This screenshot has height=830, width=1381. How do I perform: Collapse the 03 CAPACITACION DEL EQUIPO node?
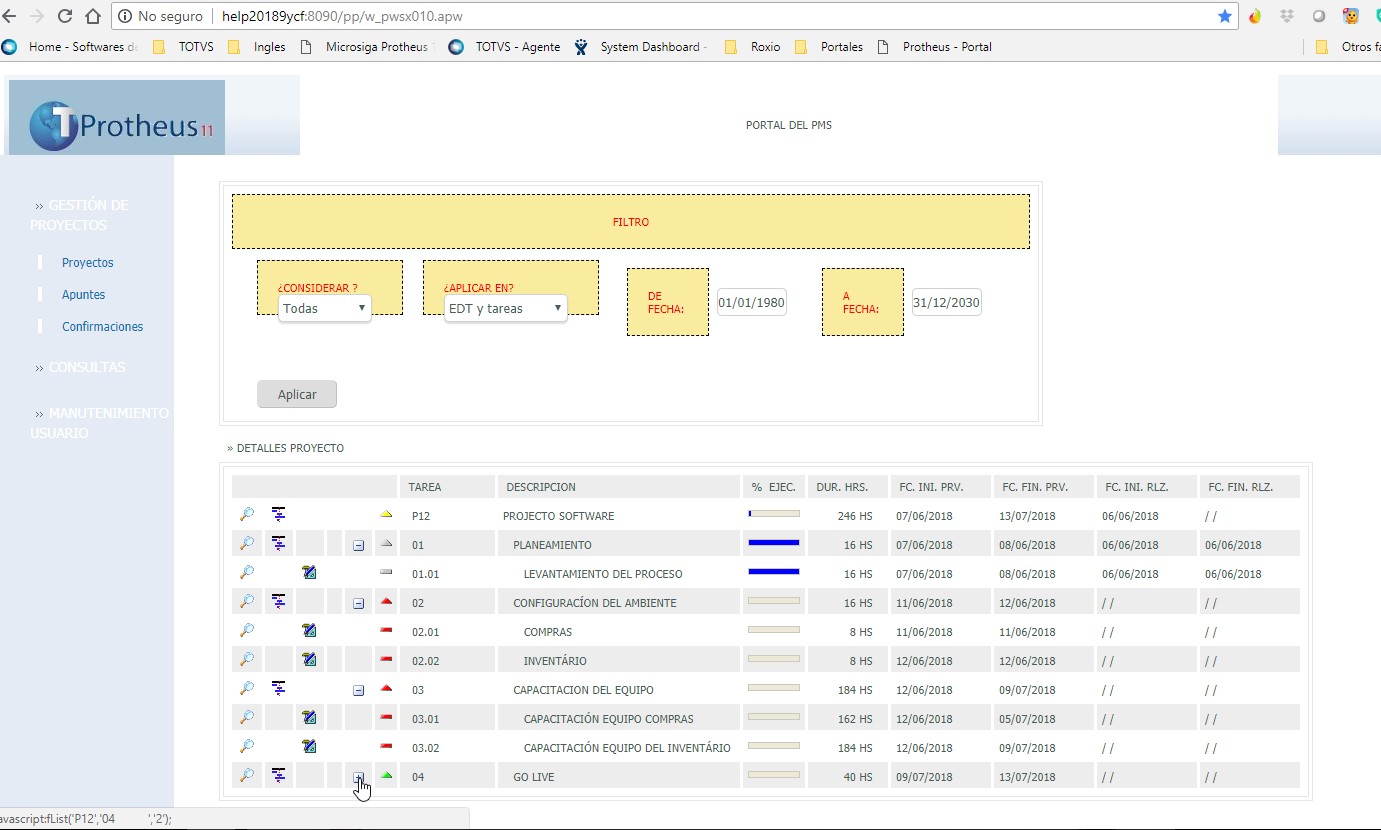click(358, 691)
